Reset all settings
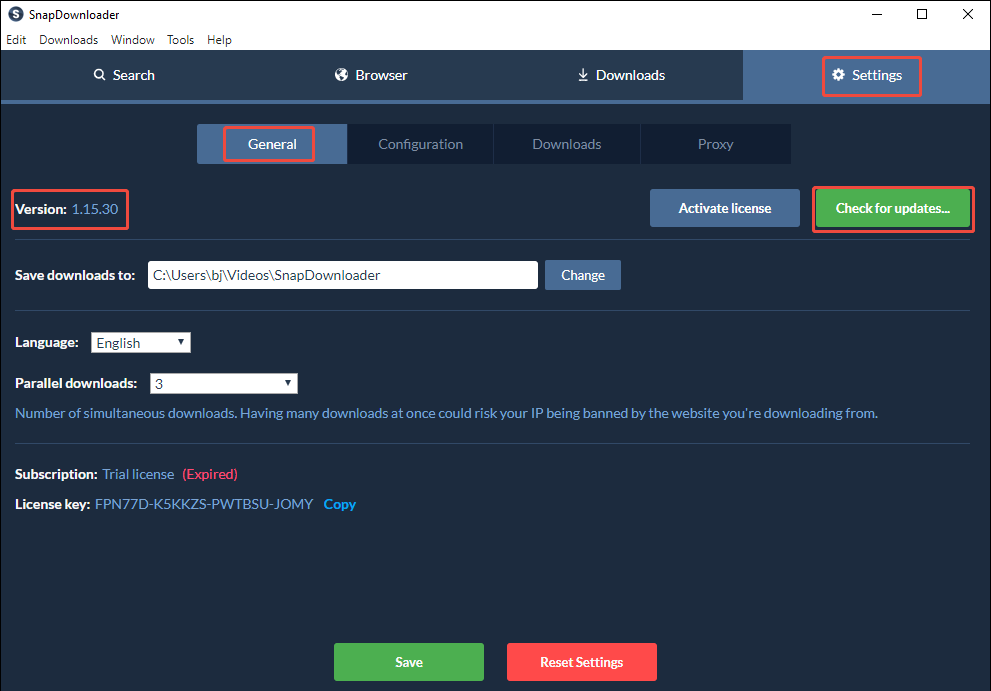Screen dimensions: 991x691 tap(581, 662)
